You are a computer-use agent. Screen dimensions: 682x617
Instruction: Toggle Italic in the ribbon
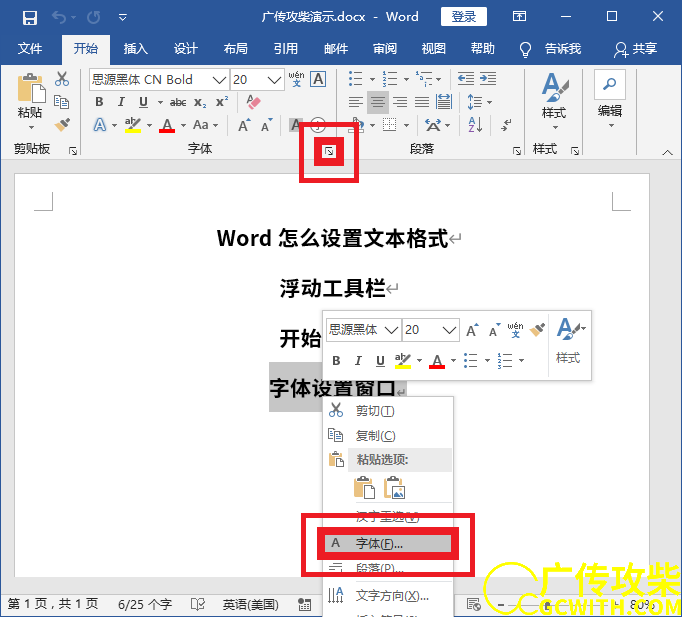[121, 102]
